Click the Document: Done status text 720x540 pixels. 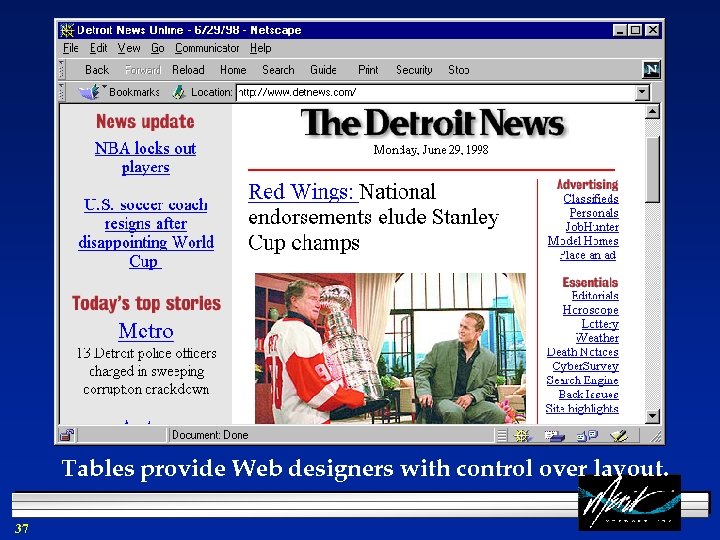(x=210, y=435)
